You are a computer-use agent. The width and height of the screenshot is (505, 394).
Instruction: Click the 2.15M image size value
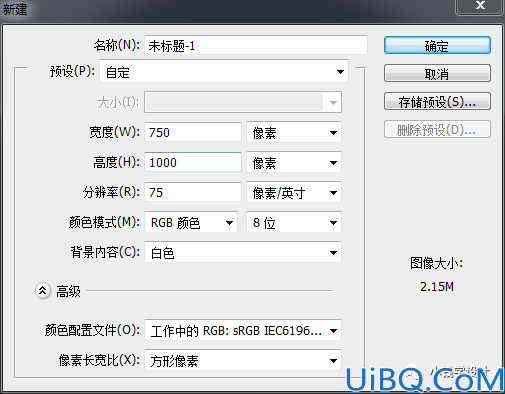437,287
